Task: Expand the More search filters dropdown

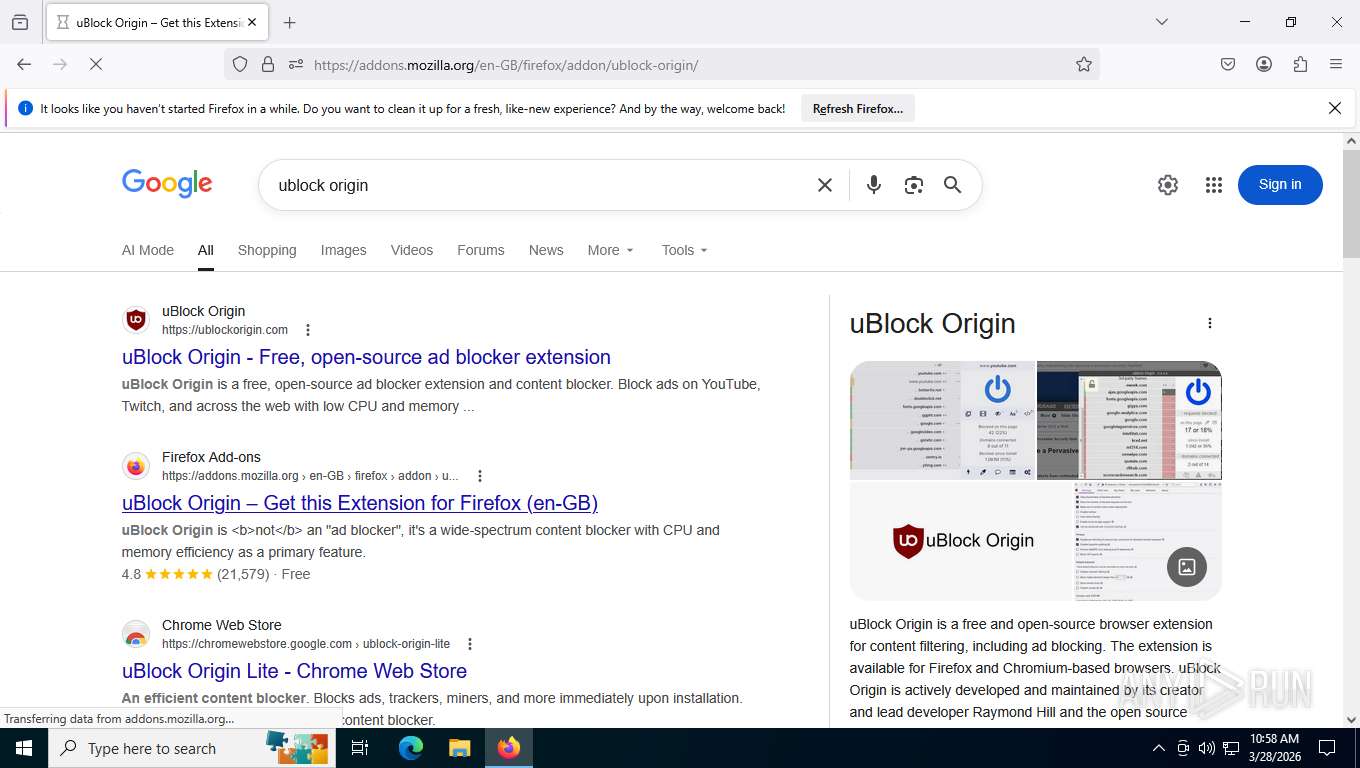Action: (611, 250)
